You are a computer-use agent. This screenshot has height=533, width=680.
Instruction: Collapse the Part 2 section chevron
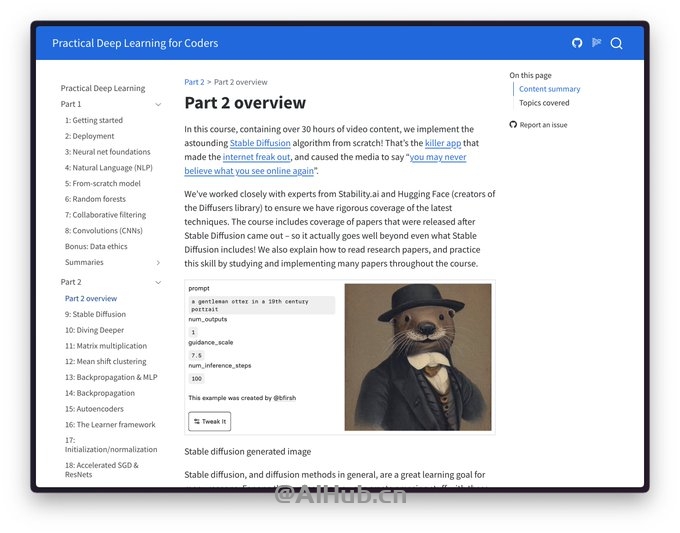(158, 282)
